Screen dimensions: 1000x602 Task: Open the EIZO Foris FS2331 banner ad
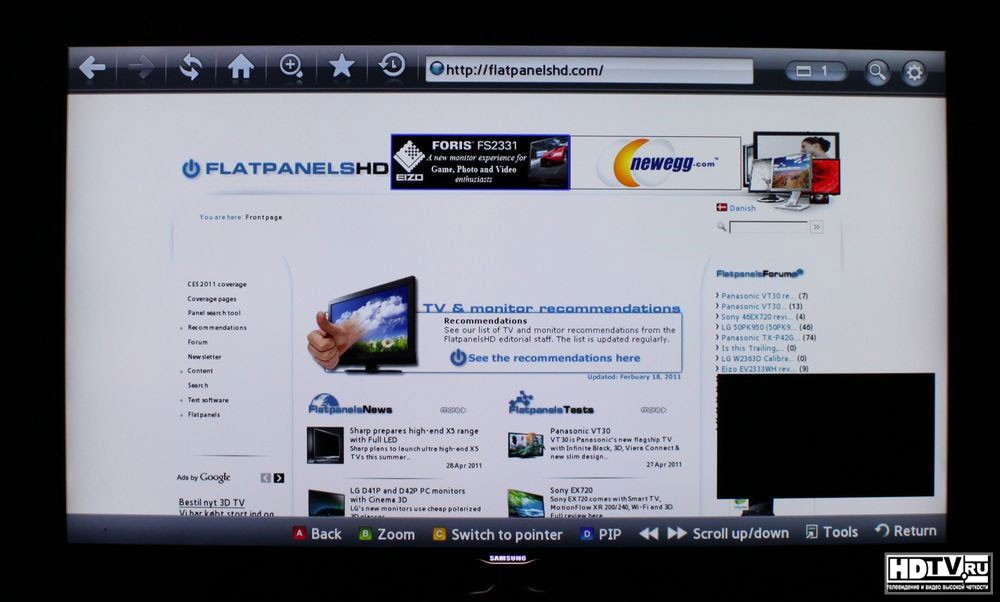[480, 162]
